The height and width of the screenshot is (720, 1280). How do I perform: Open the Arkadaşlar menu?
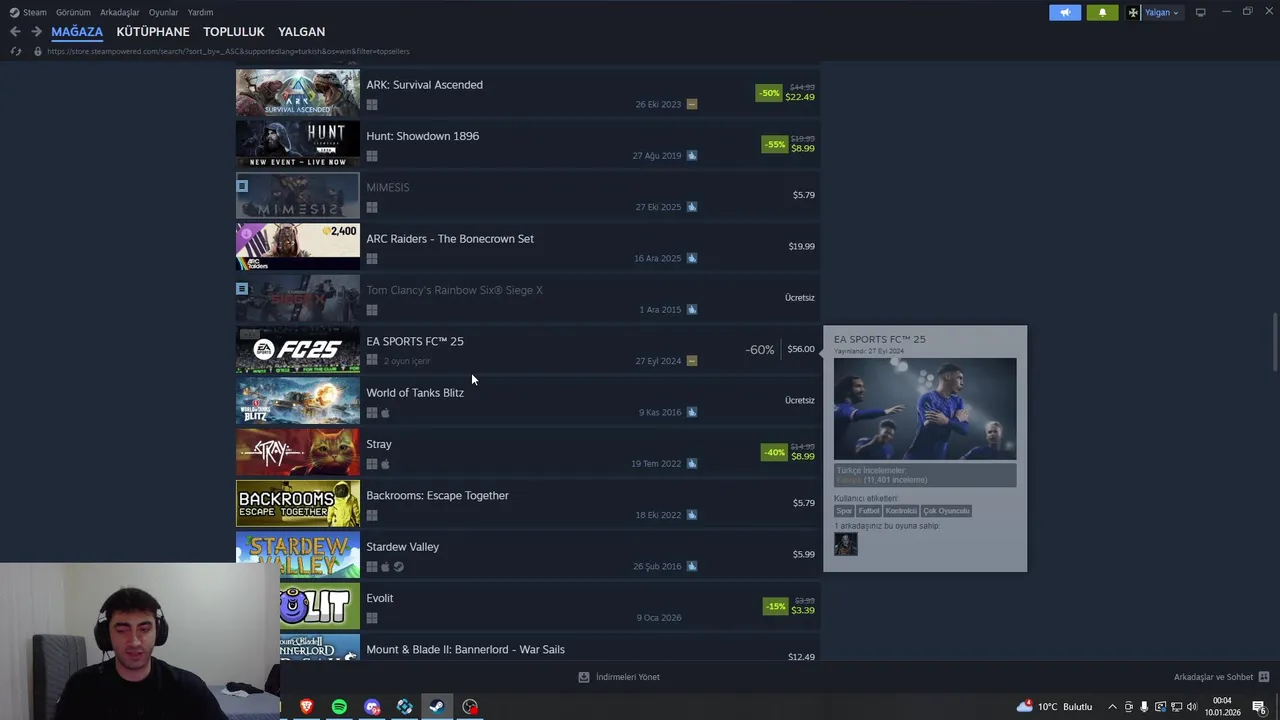coord(120,12)
